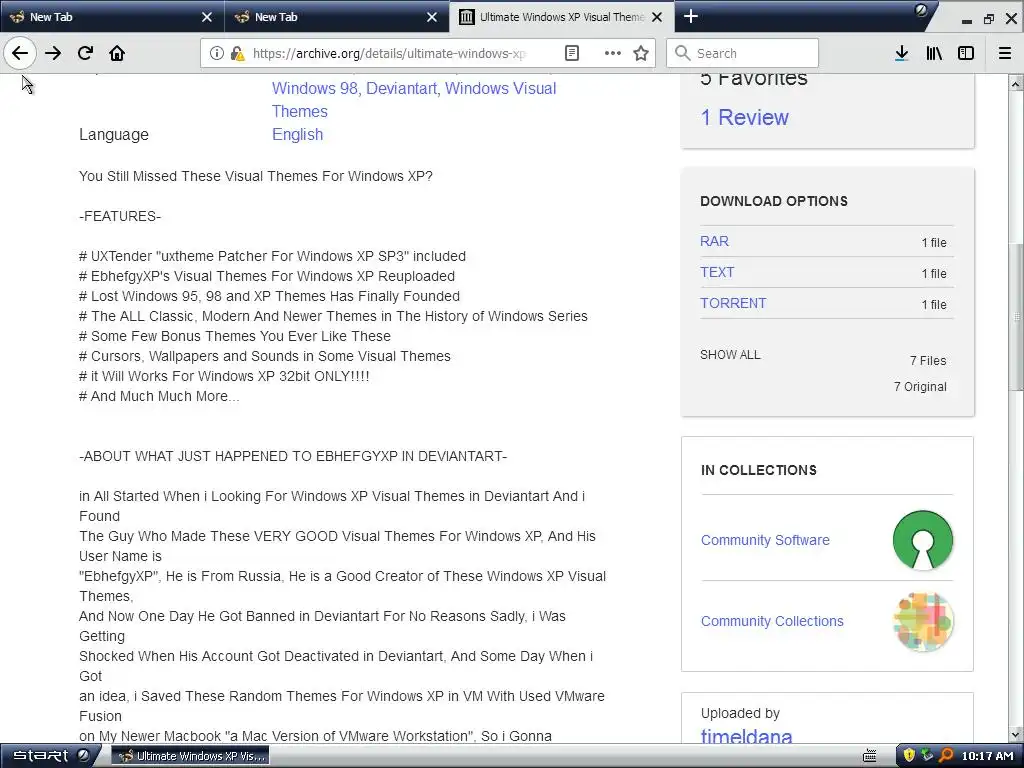This screenshot has height=768, width=1024.
Task: Open the security shield tray icon
Action: [908, 756]
